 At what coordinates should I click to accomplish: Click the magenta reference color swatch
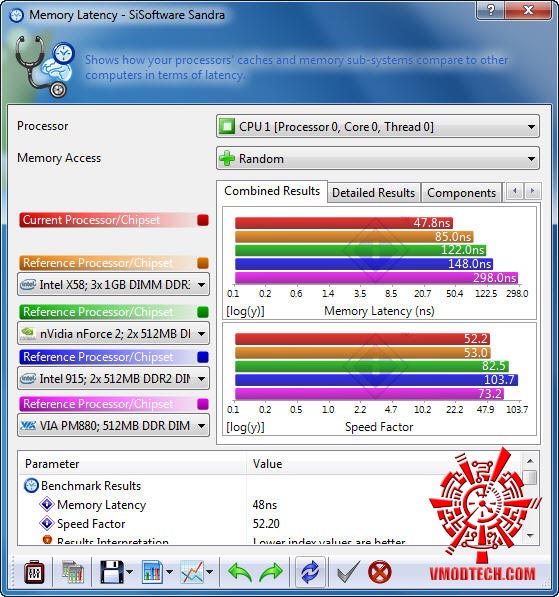point(203,404)
